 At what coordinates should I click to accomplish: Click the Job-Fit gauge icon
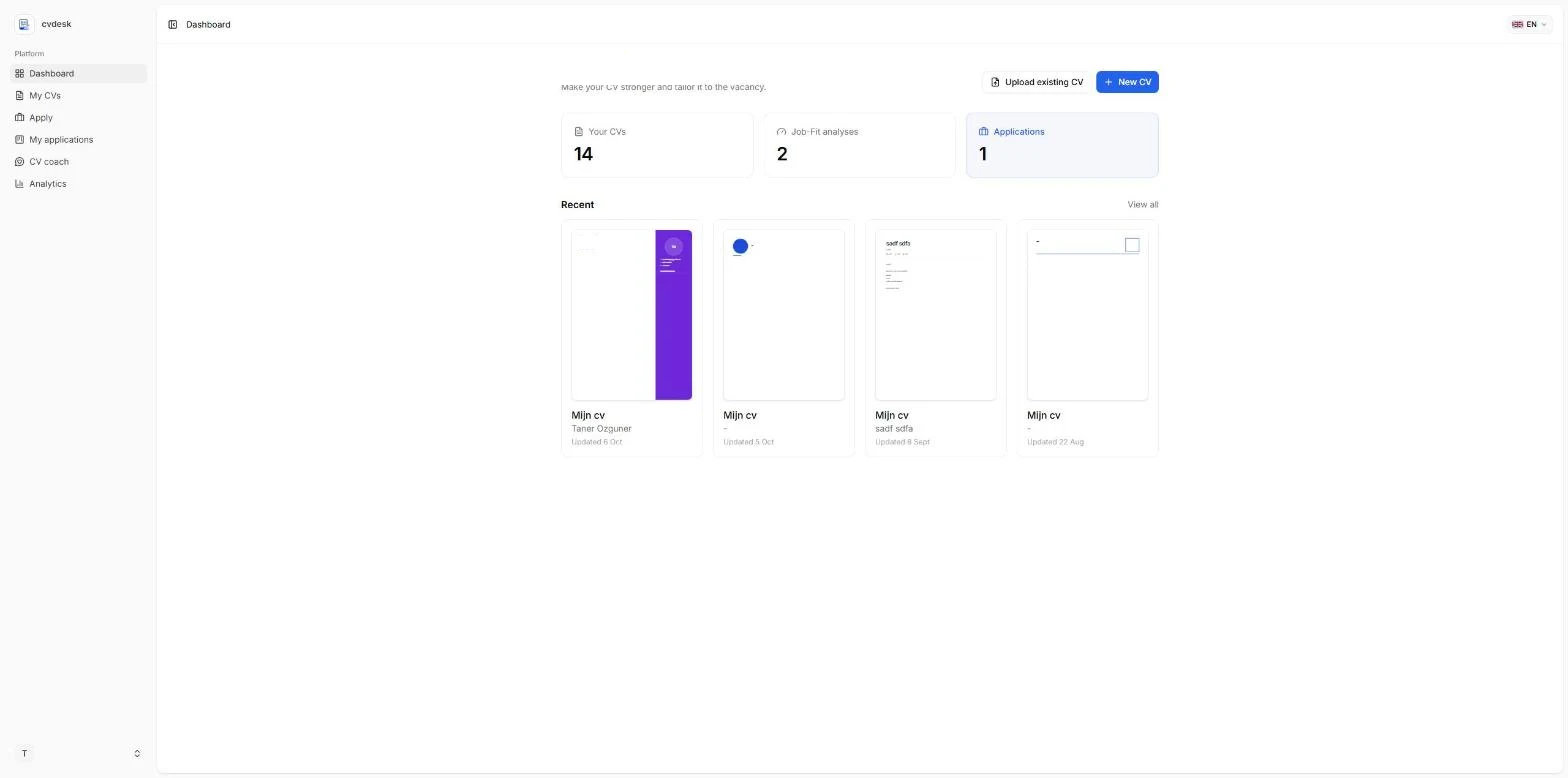(x=781, y=131)
